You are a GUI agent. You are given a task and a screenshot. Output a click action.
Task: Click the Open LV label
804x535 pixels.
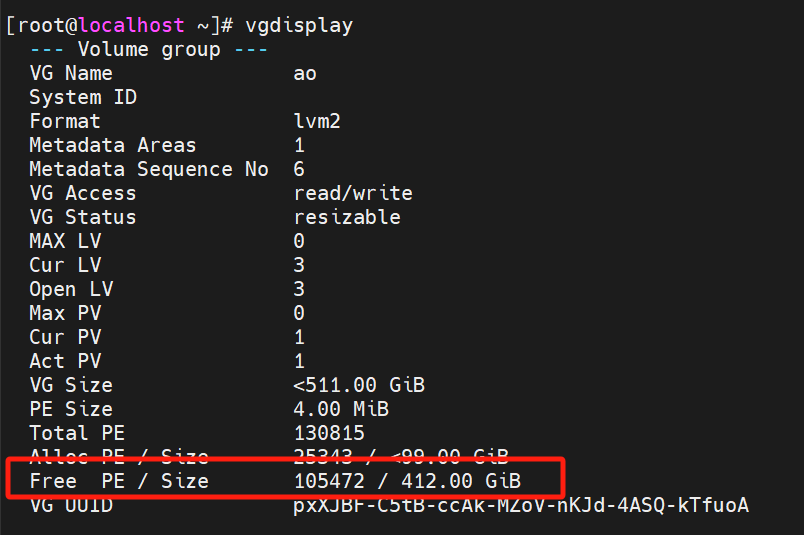coord(71,289)
